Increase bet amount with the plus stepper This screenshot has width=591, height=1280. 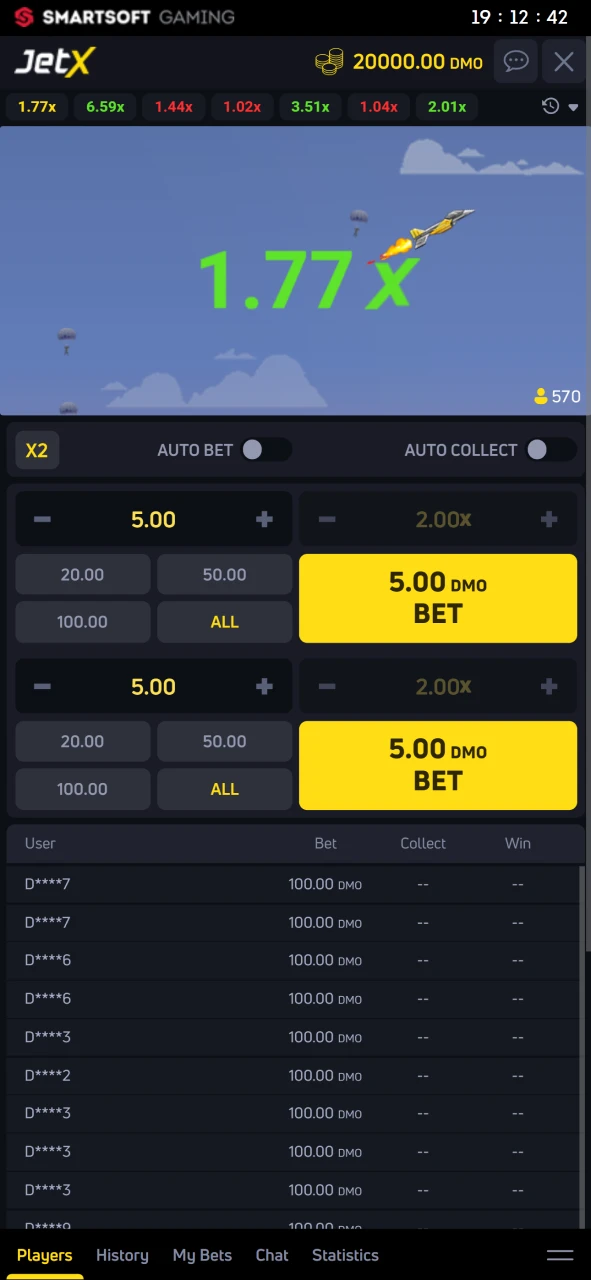click(264, 519)
